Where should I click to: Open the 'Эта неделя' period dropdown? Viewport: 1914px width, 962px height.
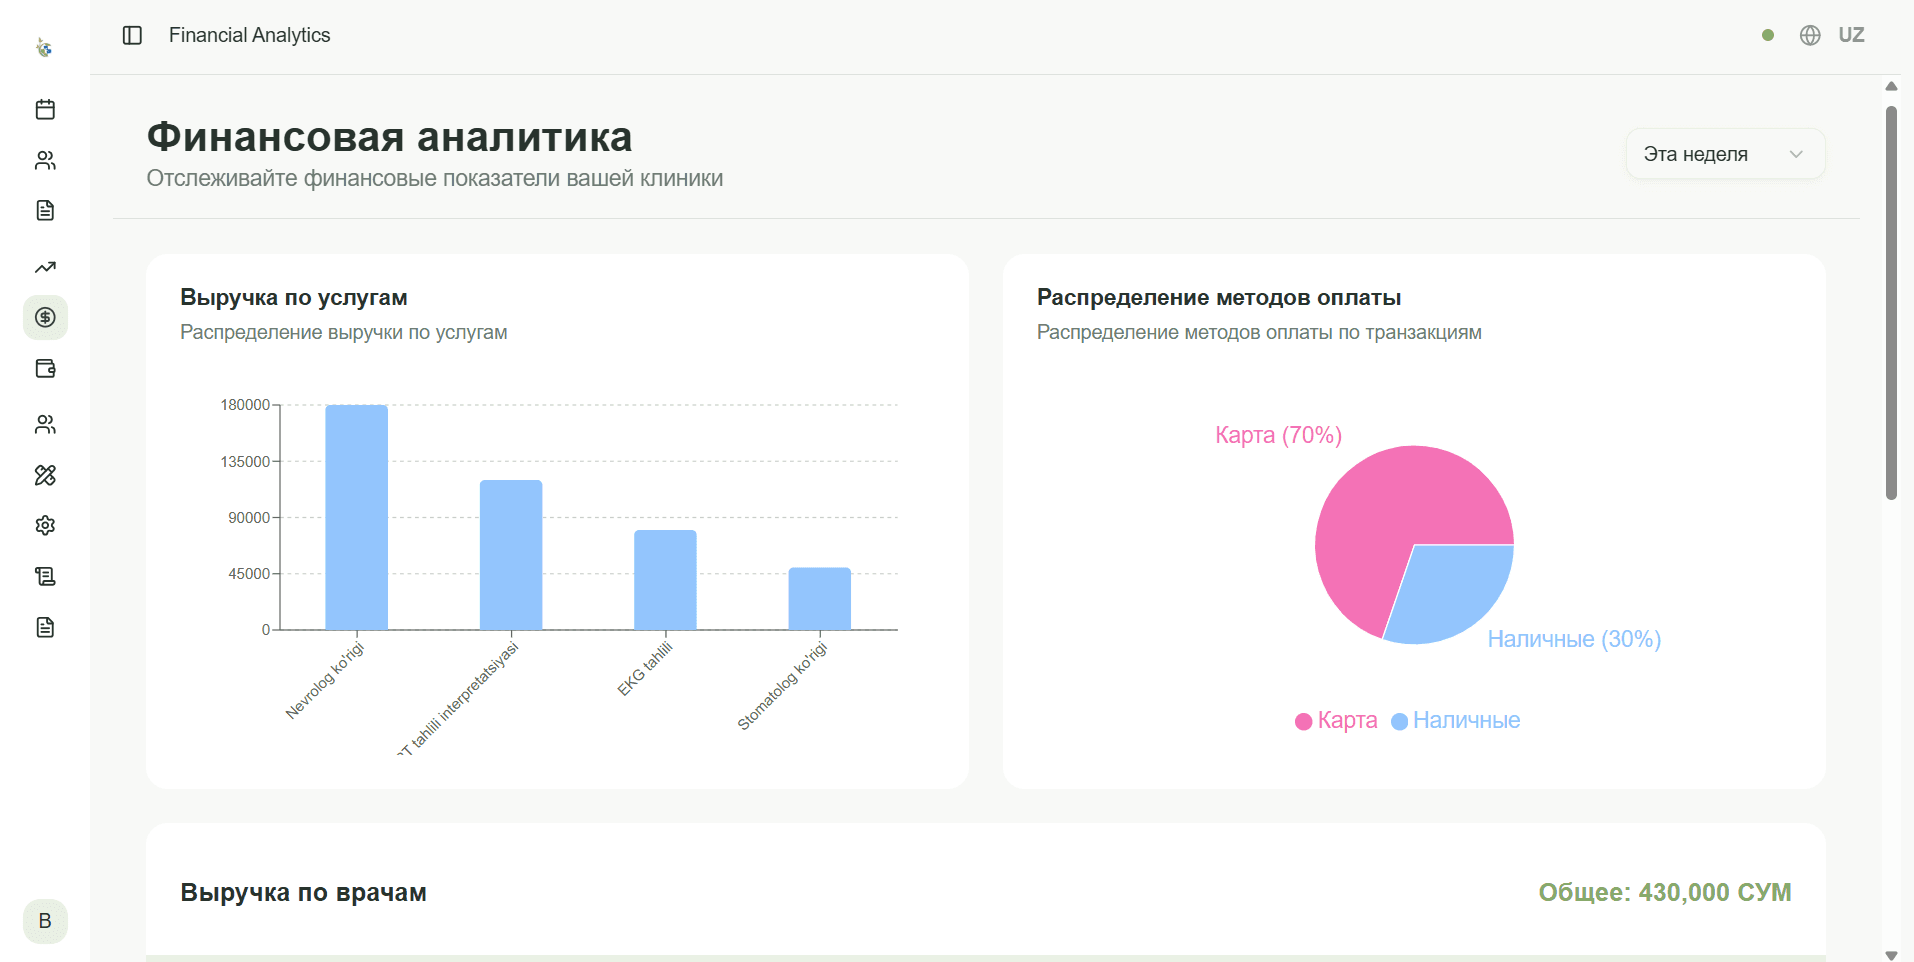[x=1725, y=154]
